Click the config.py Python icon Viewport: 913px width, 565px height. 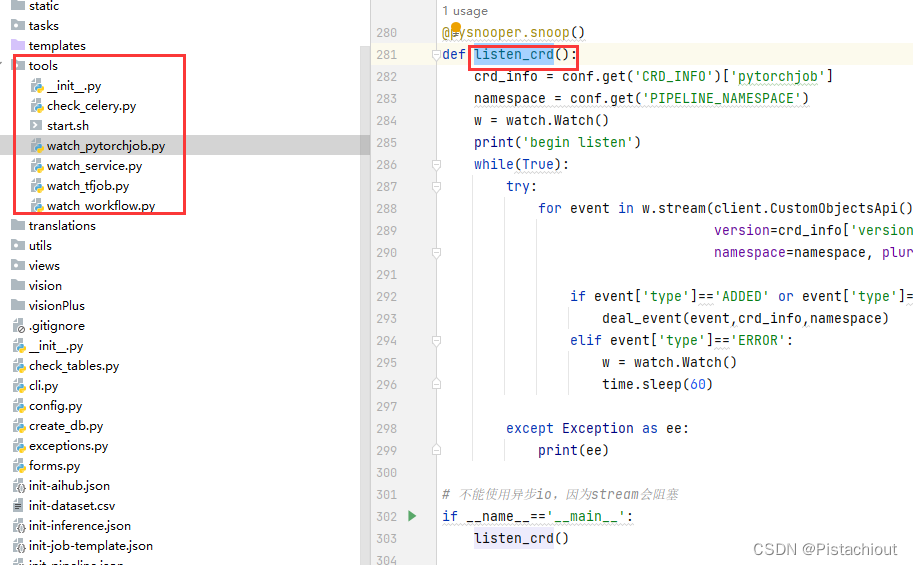[x=19, y=406]
